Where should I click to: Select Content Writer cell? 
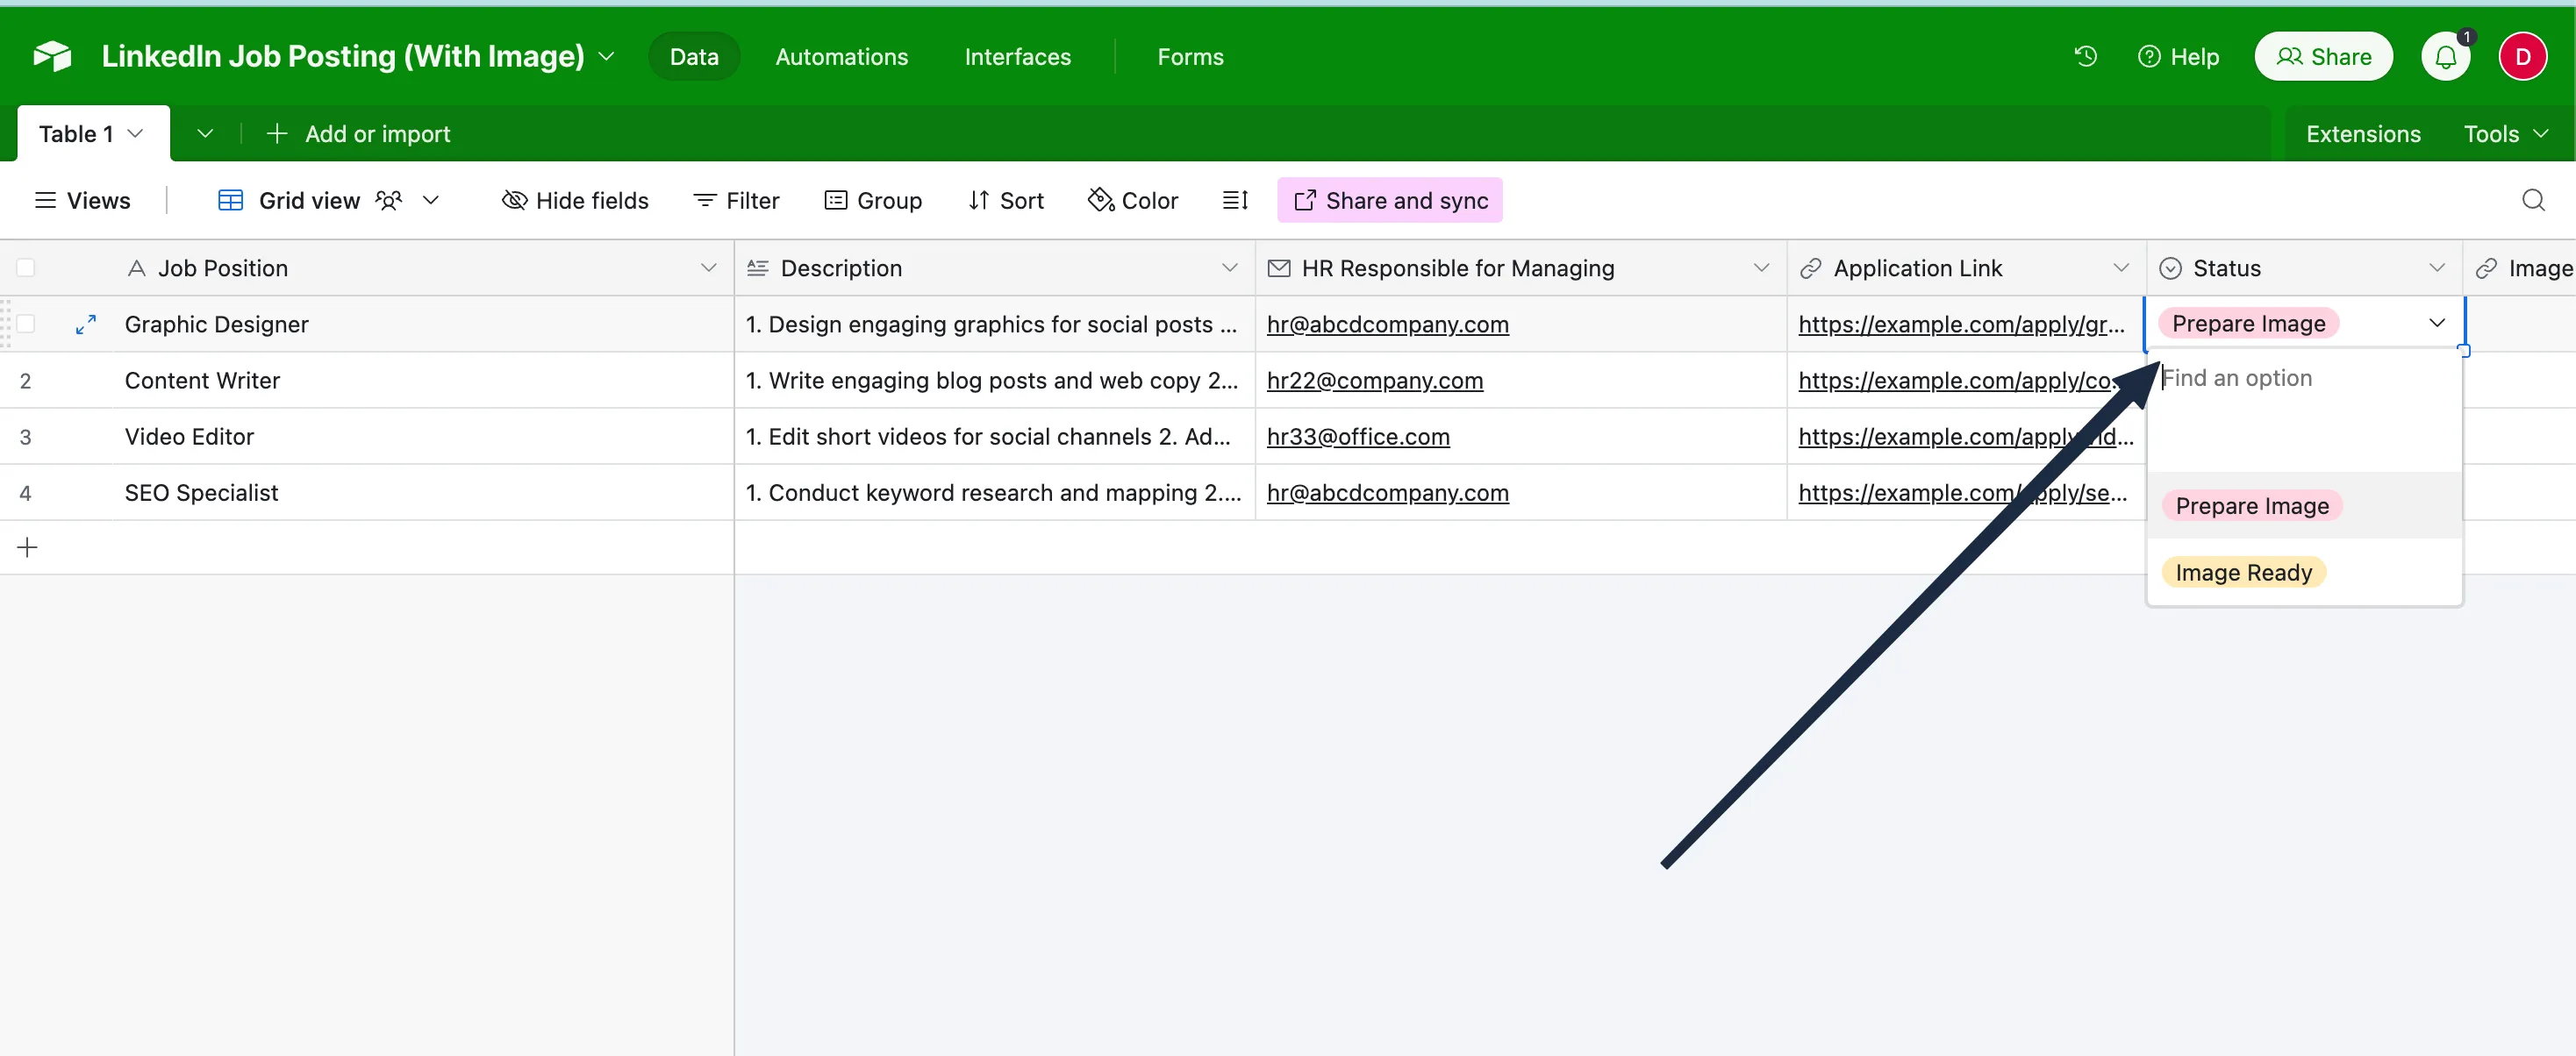[422, 380]
